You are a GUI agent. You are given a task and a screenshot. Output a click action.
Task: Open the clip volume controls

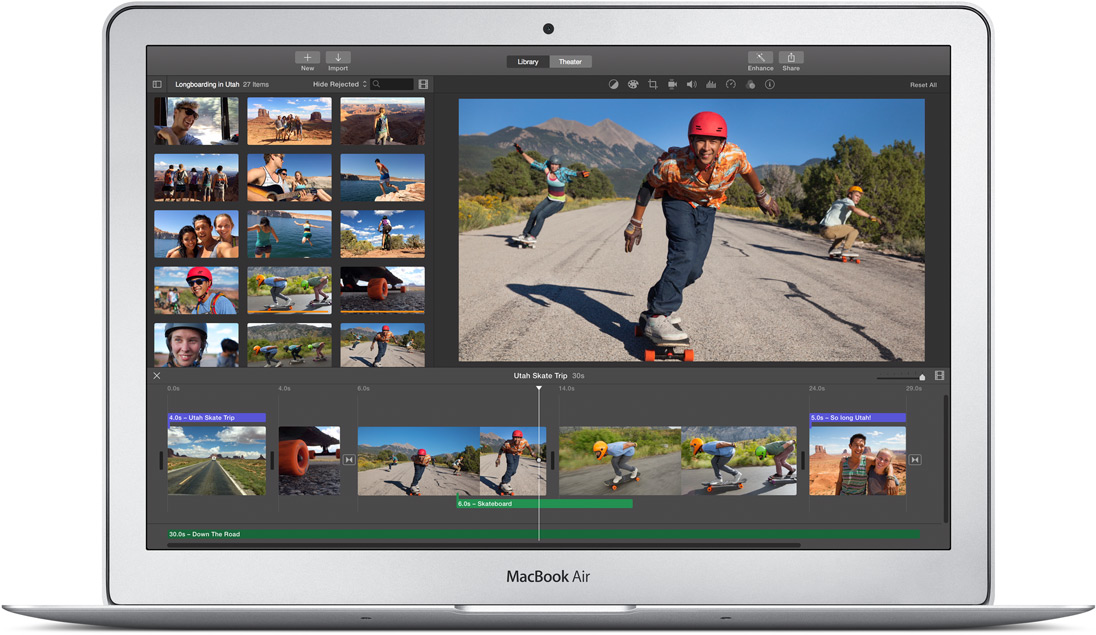pyautogui.click(x=691, y=84)
